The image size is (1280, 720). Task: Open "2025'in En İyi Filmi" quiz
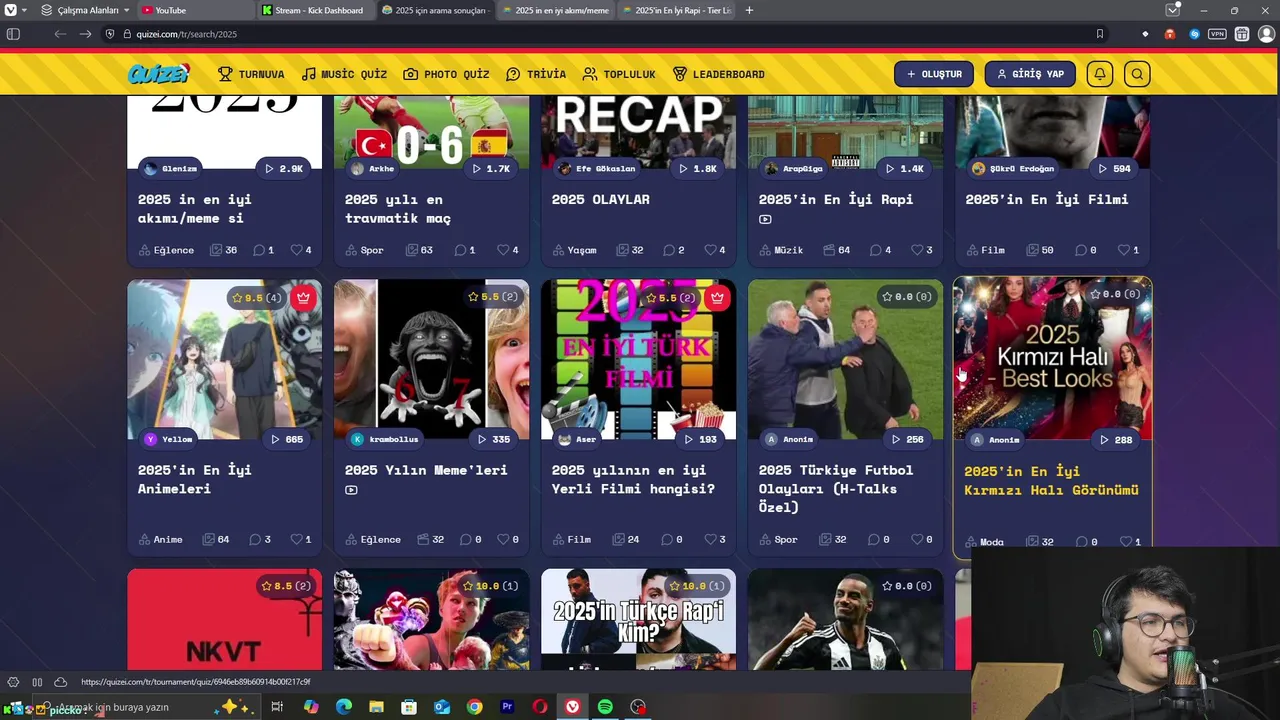[x=1047, y=199]
